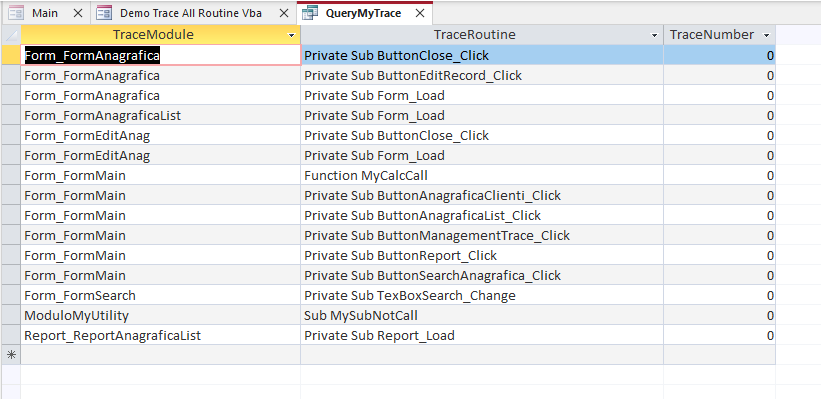Open the TraceNumber column filter dropdown

click(767, 35)
